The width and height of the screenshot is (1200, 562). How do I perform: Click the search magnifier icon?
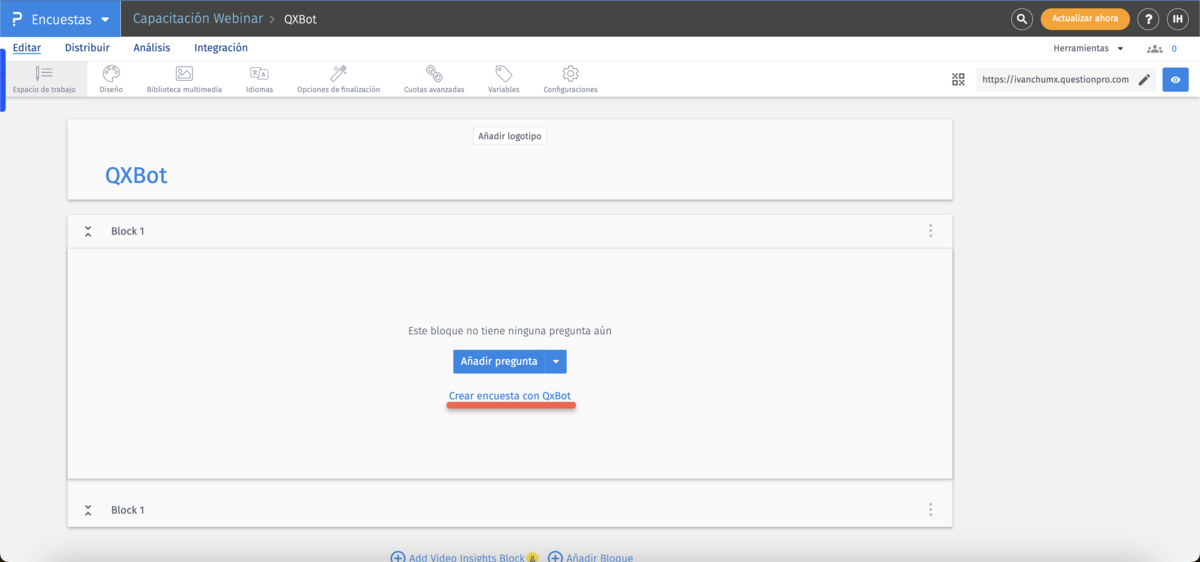point(1021,19)
